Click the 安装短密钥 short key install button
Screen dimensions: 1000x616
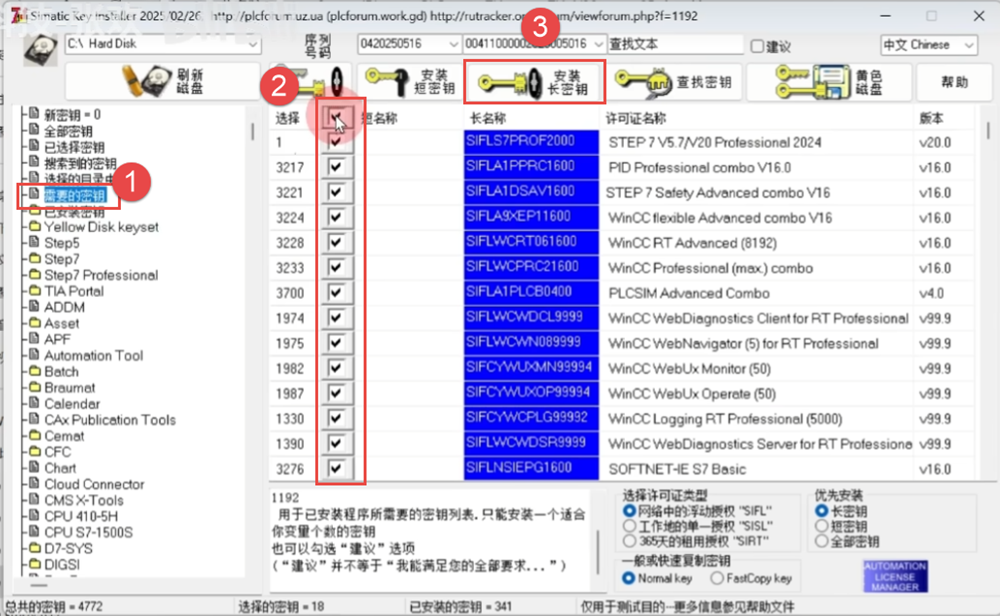(410, 82)
